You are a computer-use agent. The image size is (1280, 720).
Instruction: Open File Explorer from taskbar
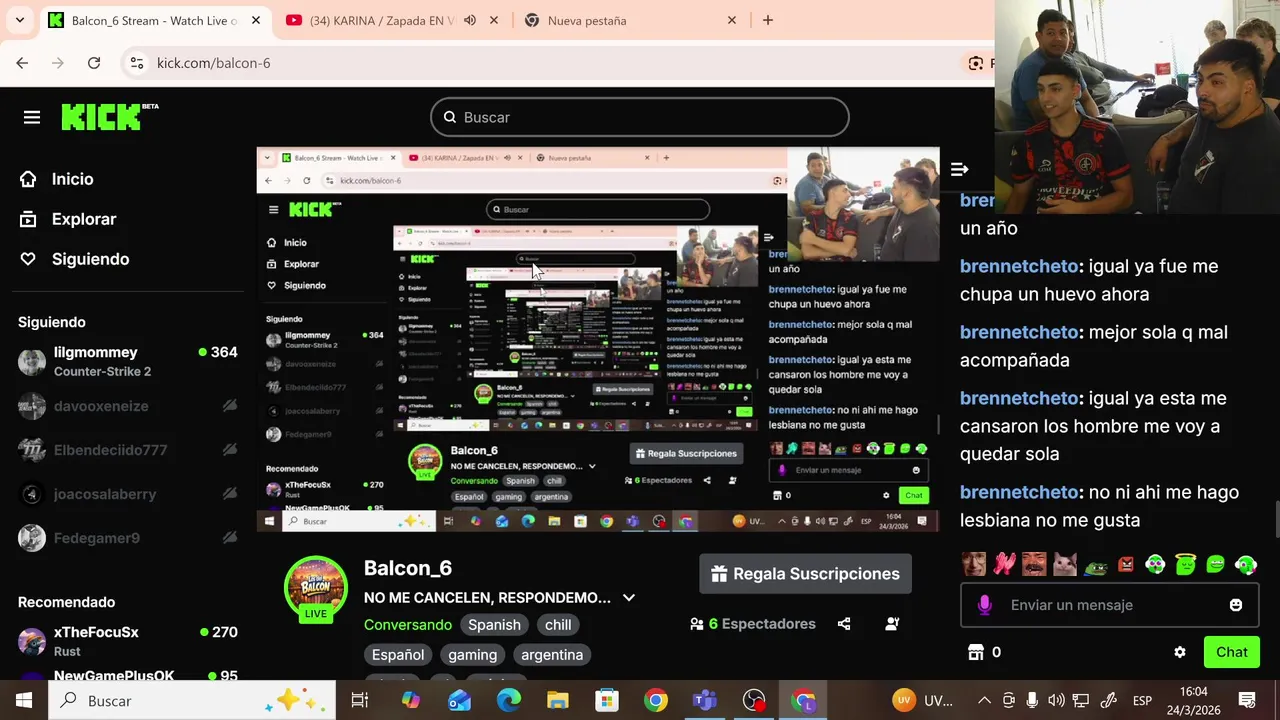click(x=558, y=700)
